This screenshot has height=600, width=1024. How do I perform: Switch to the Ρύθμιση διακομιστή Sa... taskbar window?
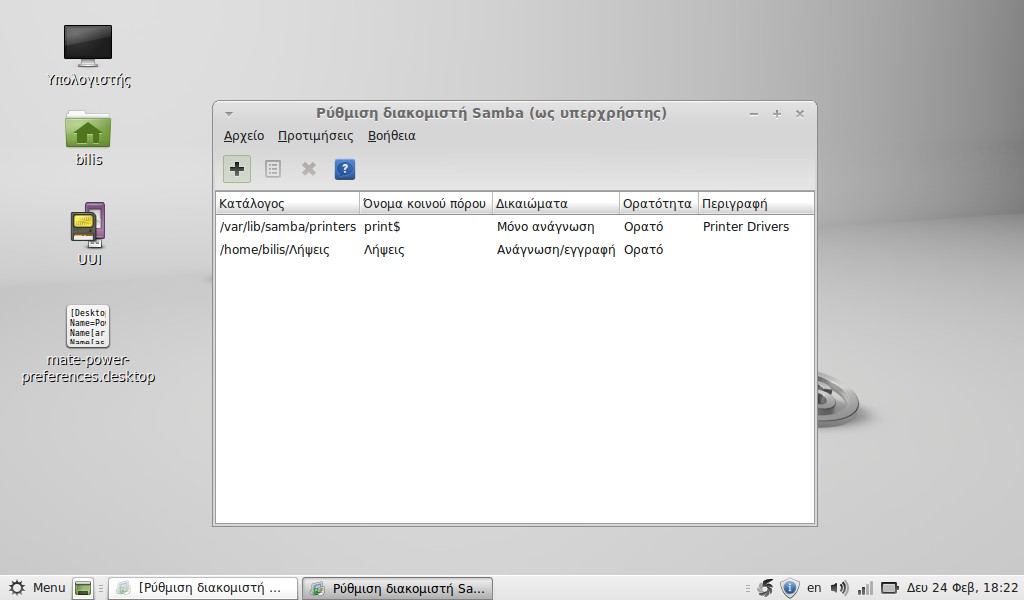[397, 588]
